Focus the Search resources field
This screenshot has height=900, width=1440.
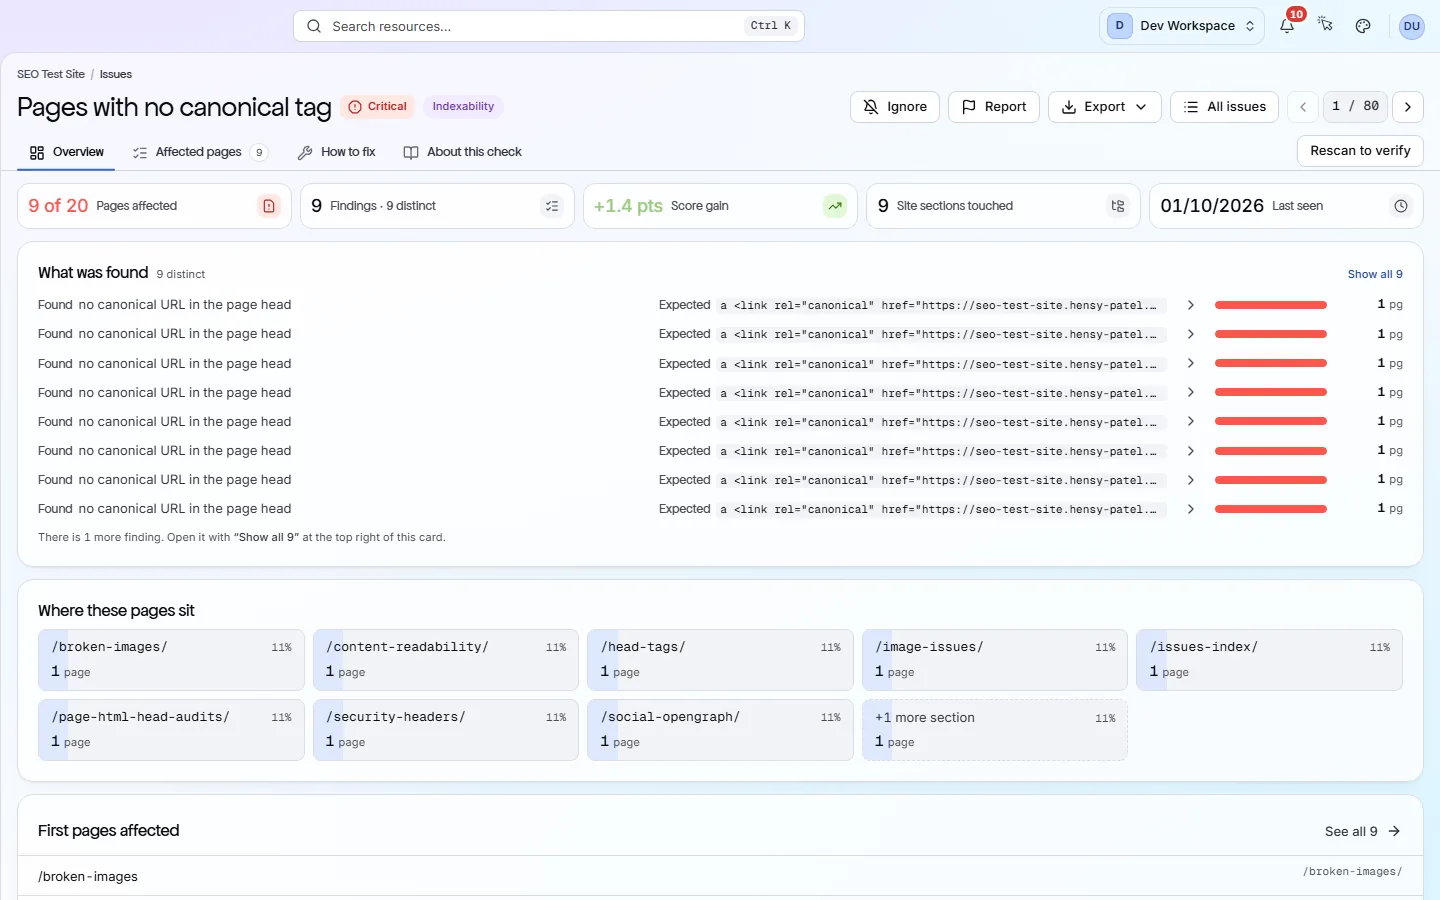pyautogui.click(x=548, y=26)
